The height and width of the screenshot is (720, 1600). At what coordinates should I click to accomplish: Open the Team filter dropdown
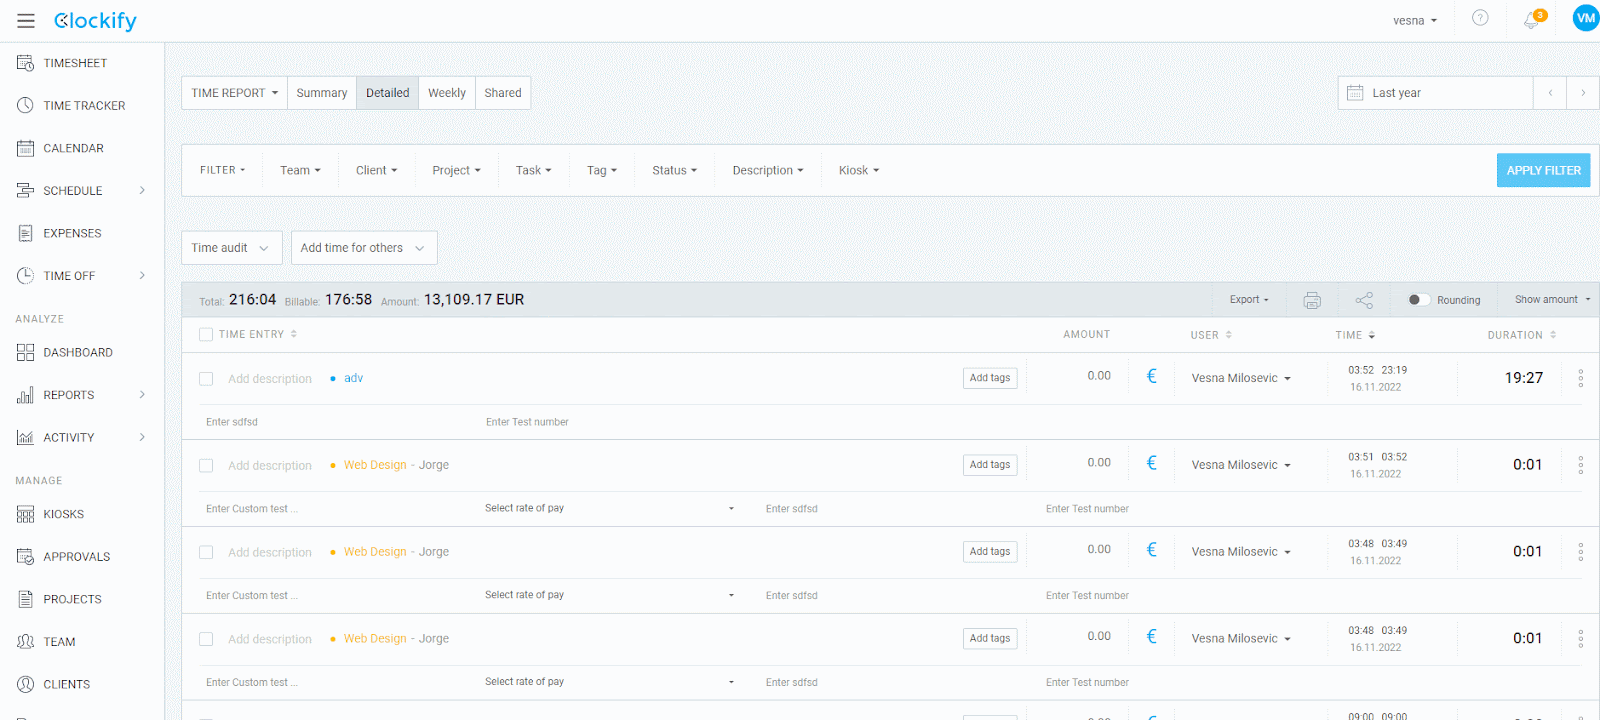[x=300, y=170]
